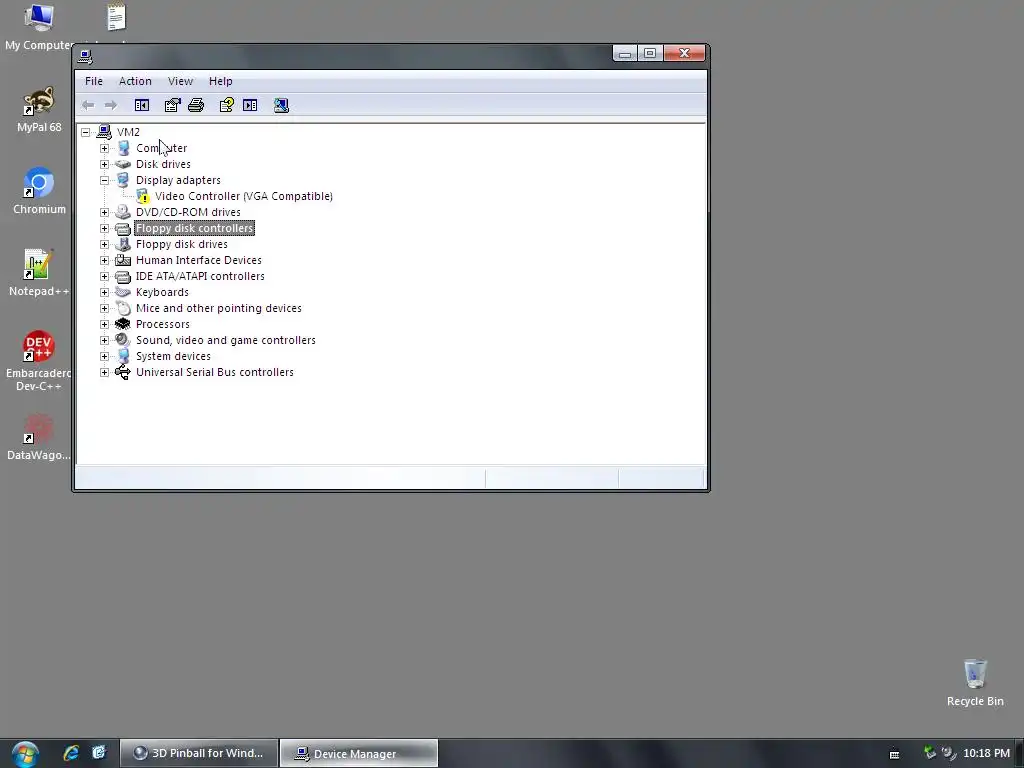Expand Mice and other pointing devices
The width and height of the screenshot is (1024, 768).
(x=104, y=308)
